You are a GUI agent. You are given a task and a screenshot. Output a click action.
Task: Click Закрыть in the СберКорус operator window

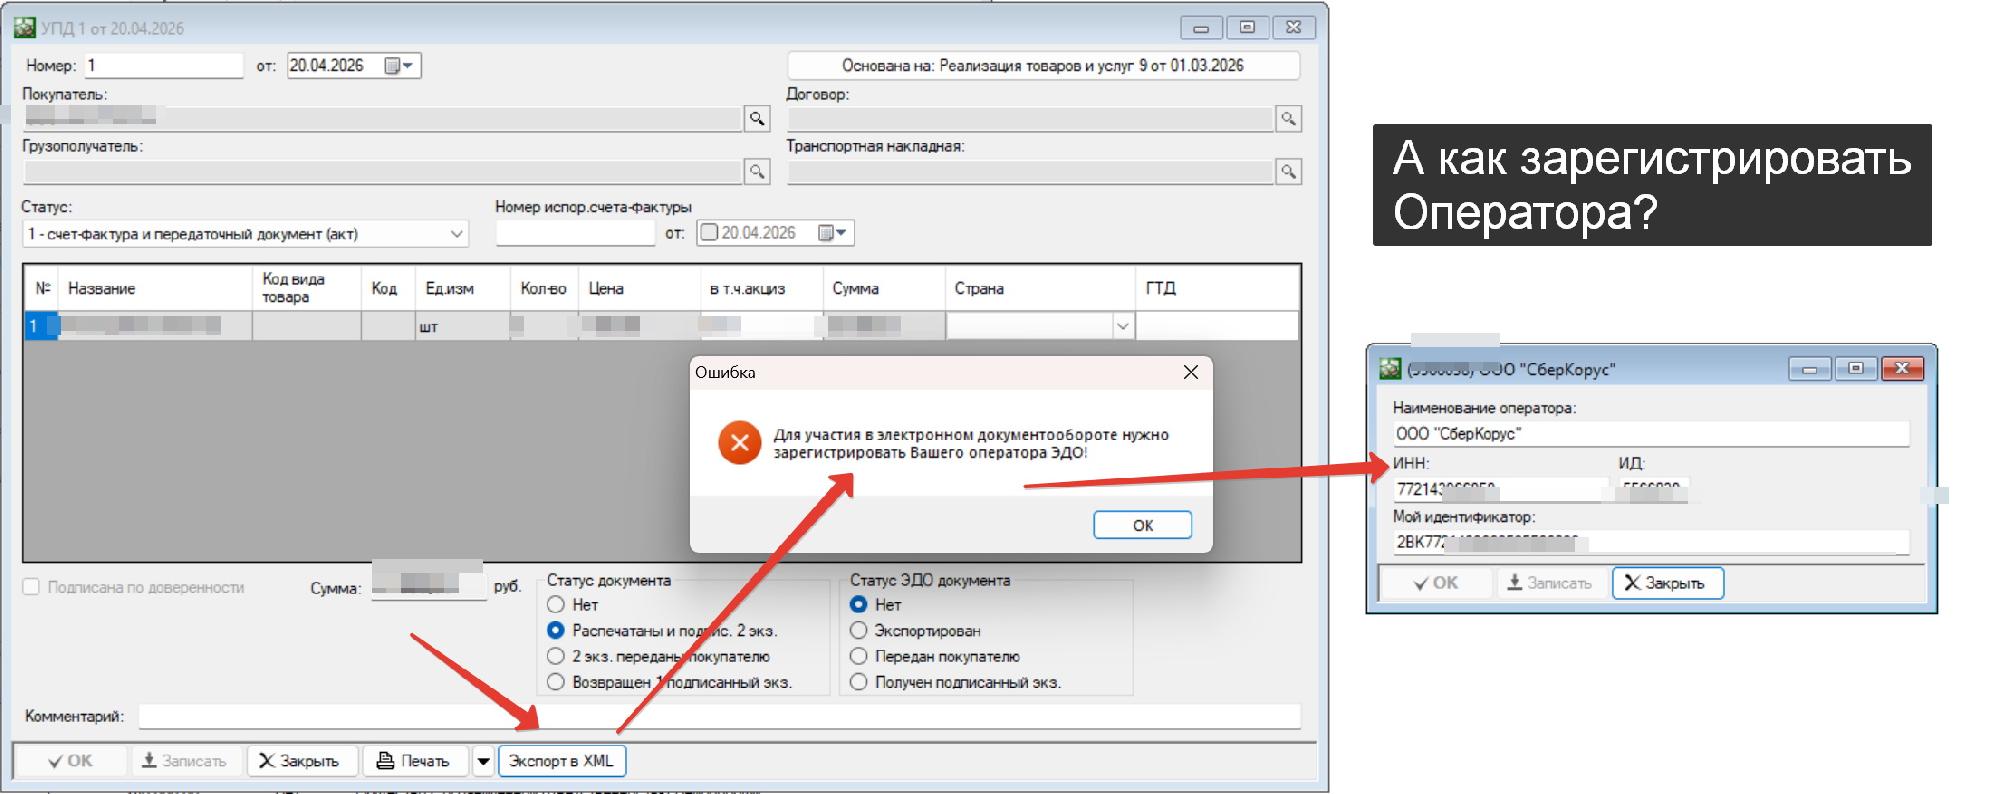(1667, 583)
